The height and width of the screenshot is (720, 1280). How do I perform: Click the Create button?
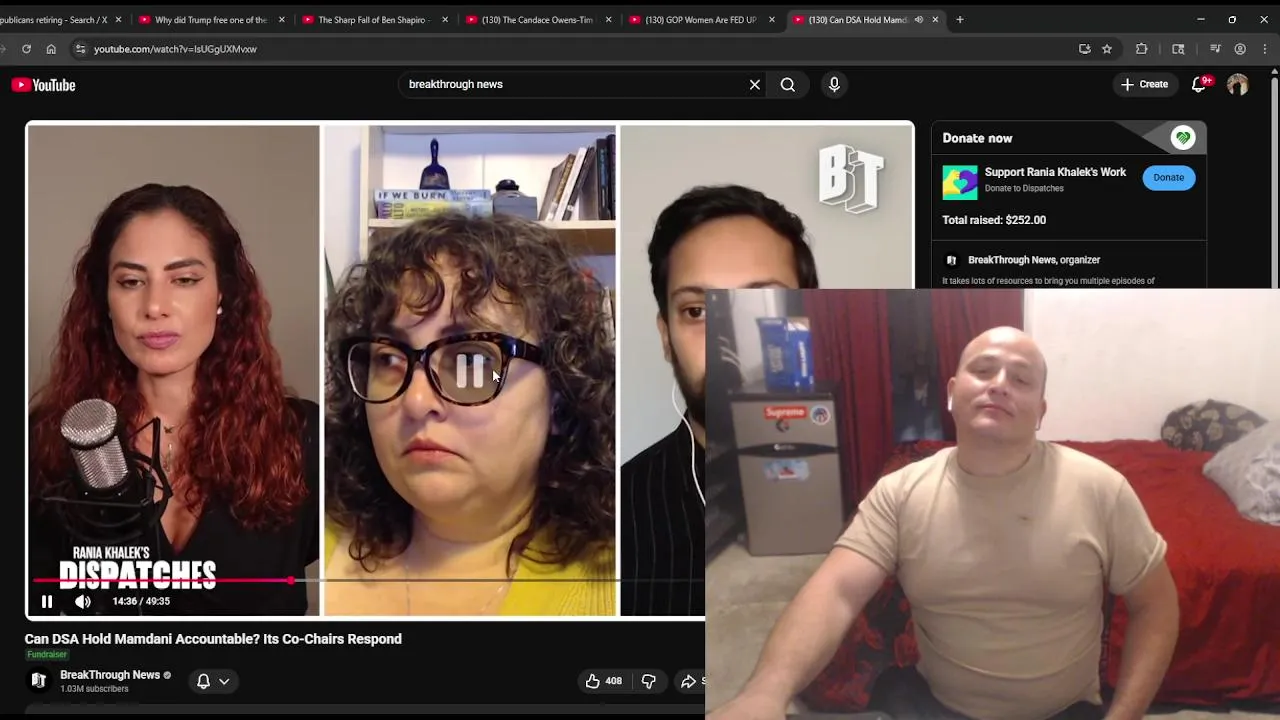click(x=1144, y=85)
